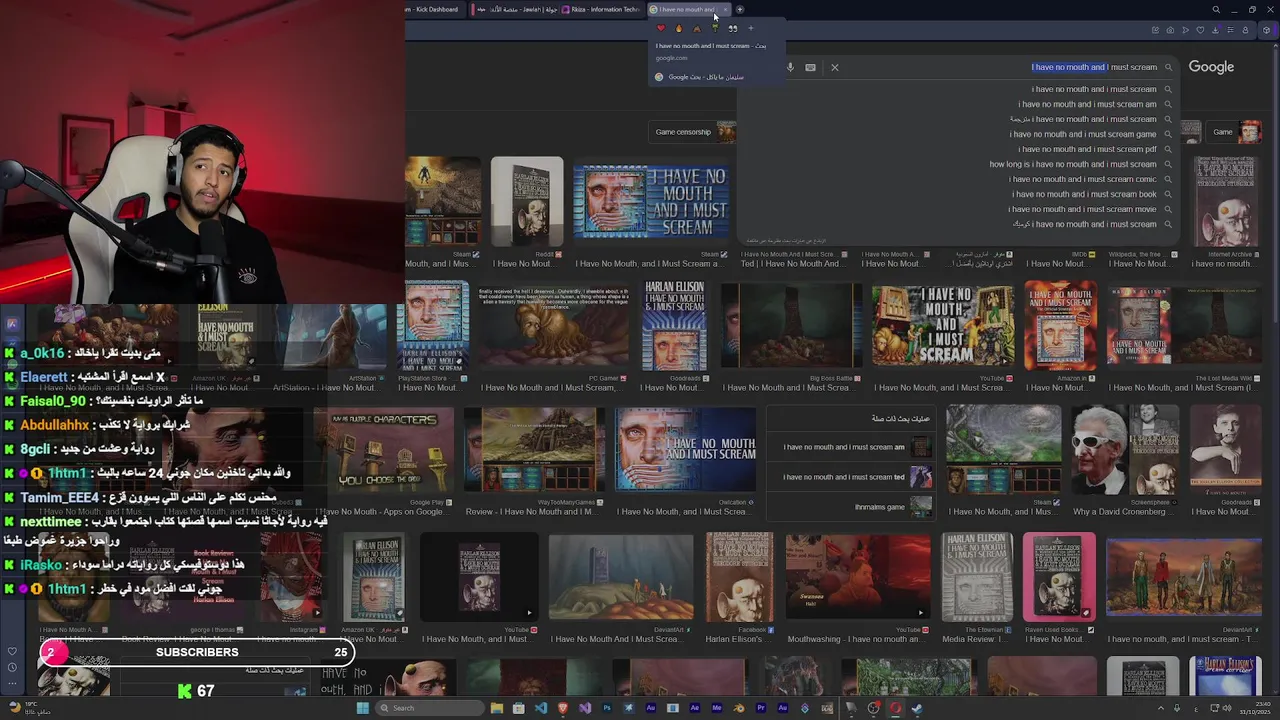This screenshot has height=720, width=1280.
Task: Click the quote mark emoji in tab preview
Action: (732, 28)
